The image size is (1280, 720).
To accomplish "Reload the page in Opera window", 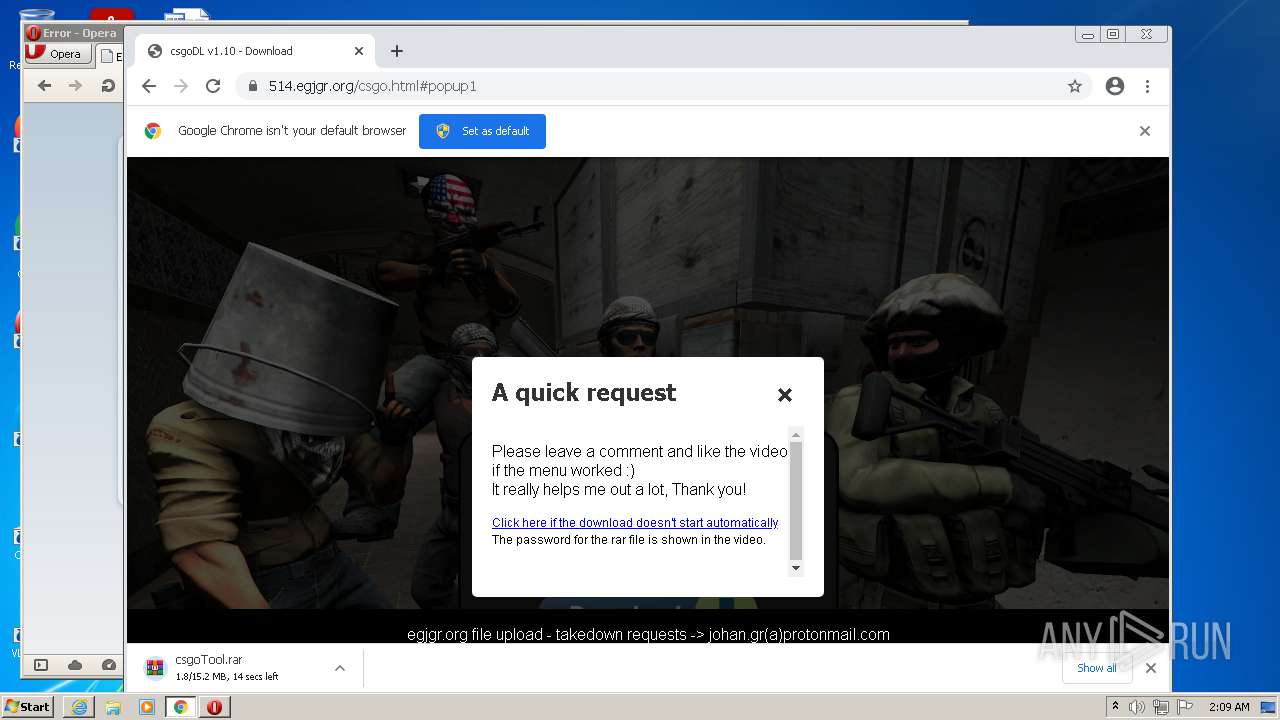I will click(108, 86).
